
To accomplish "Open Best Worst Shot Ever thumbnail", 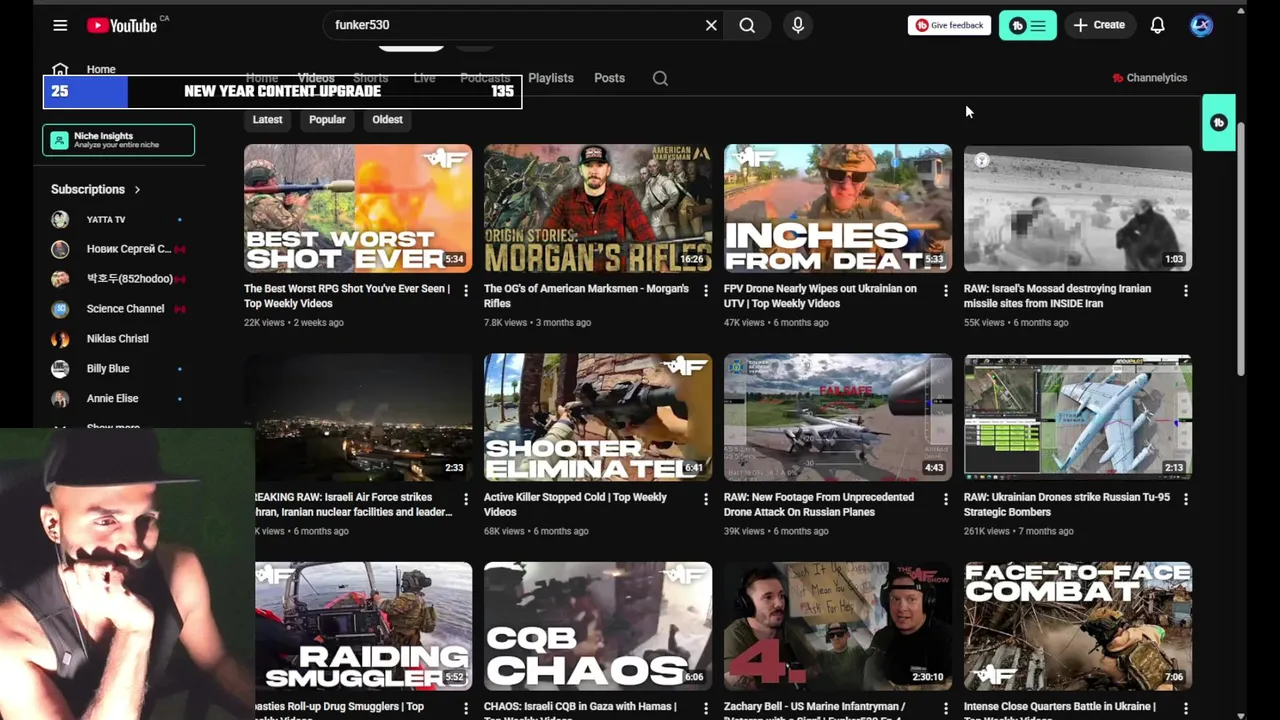I will click(358, 208).
